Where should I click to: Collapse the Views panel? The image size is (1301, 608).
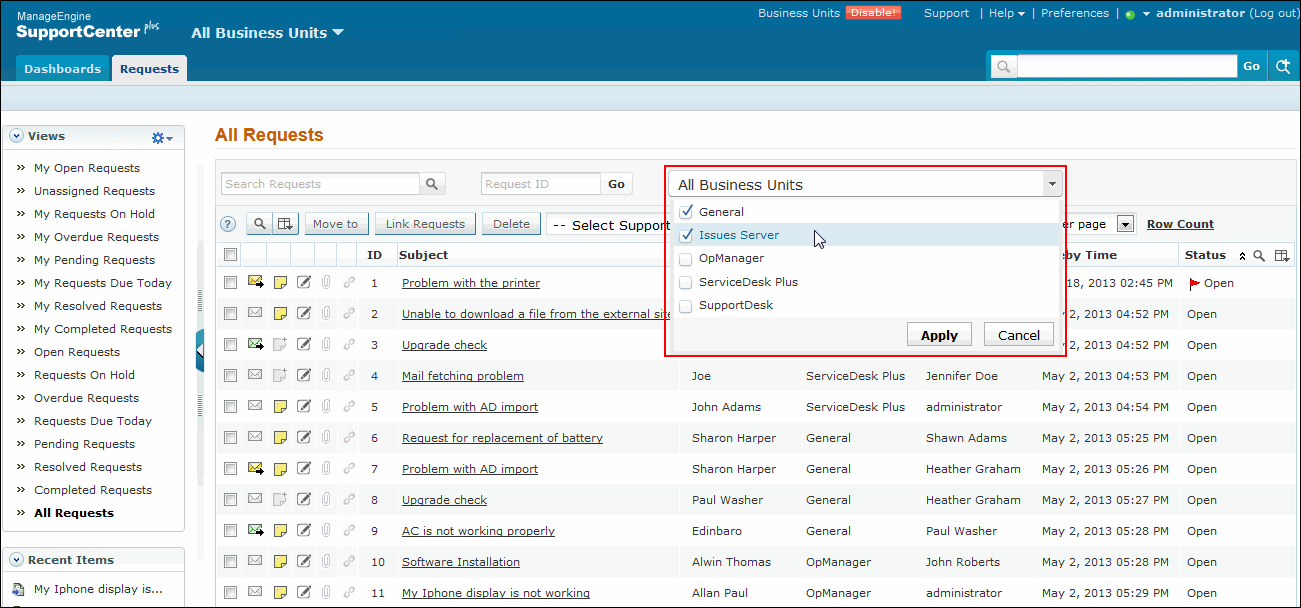coord(17,136)
